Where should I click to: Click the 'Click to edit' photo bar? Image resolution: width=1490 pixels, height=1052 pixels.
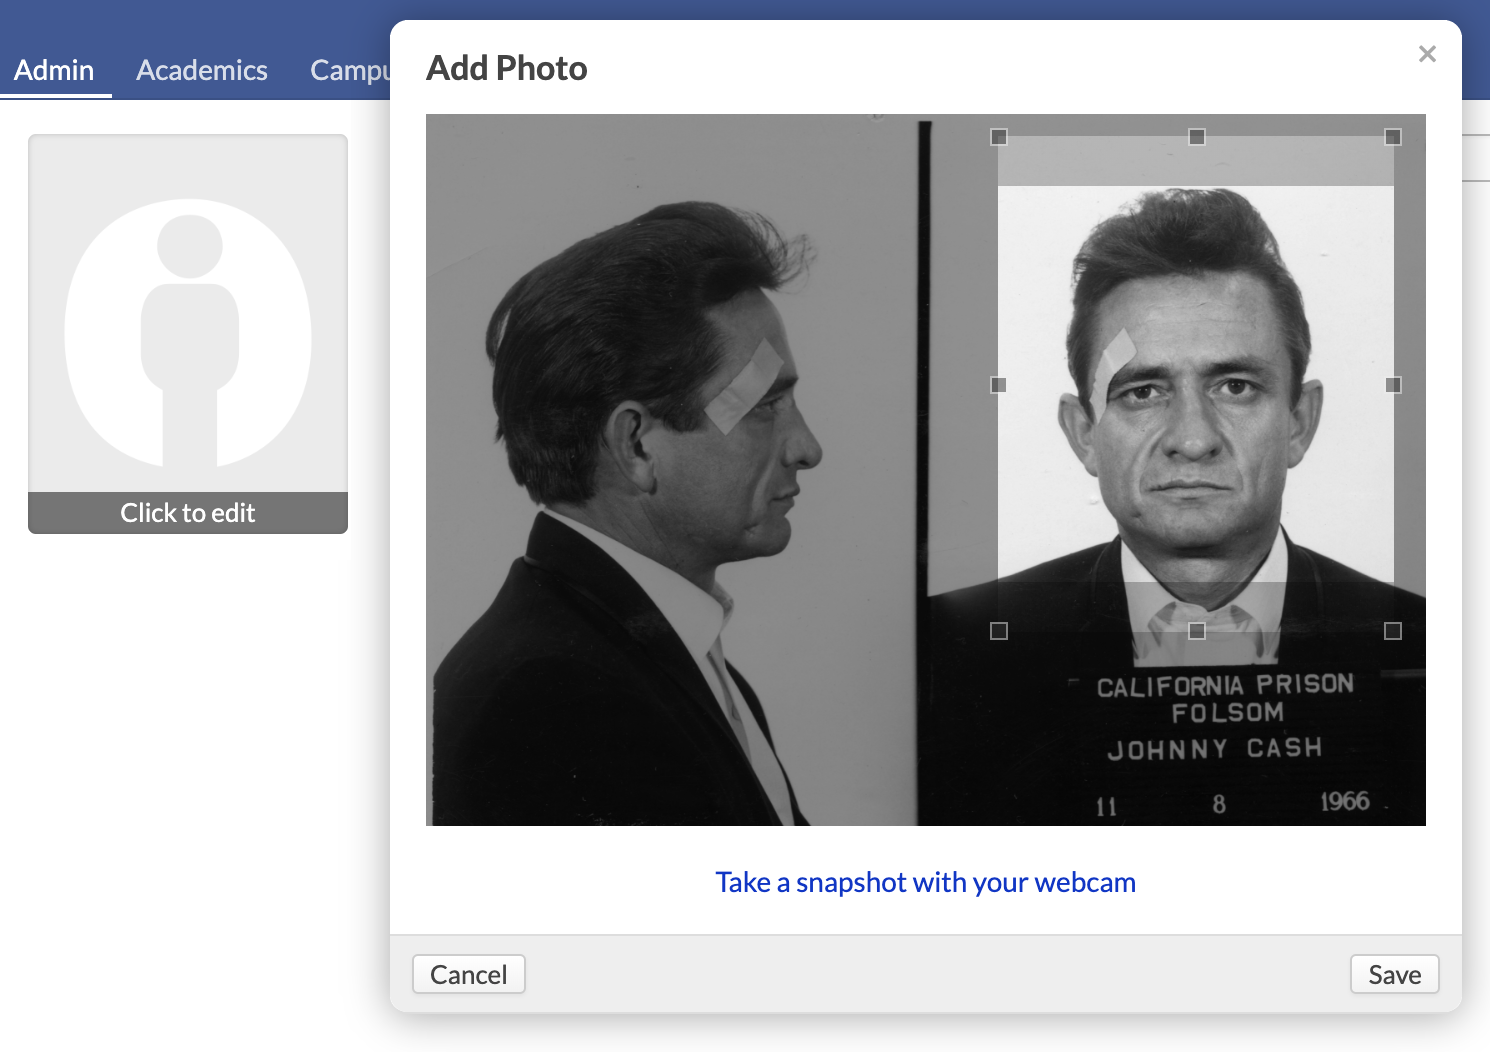(188, 513)
